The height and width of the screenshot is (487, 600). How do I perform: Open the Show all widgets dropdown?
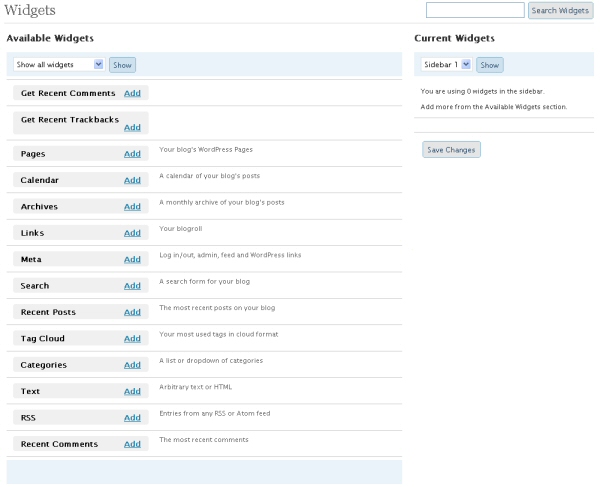point(59,64)
